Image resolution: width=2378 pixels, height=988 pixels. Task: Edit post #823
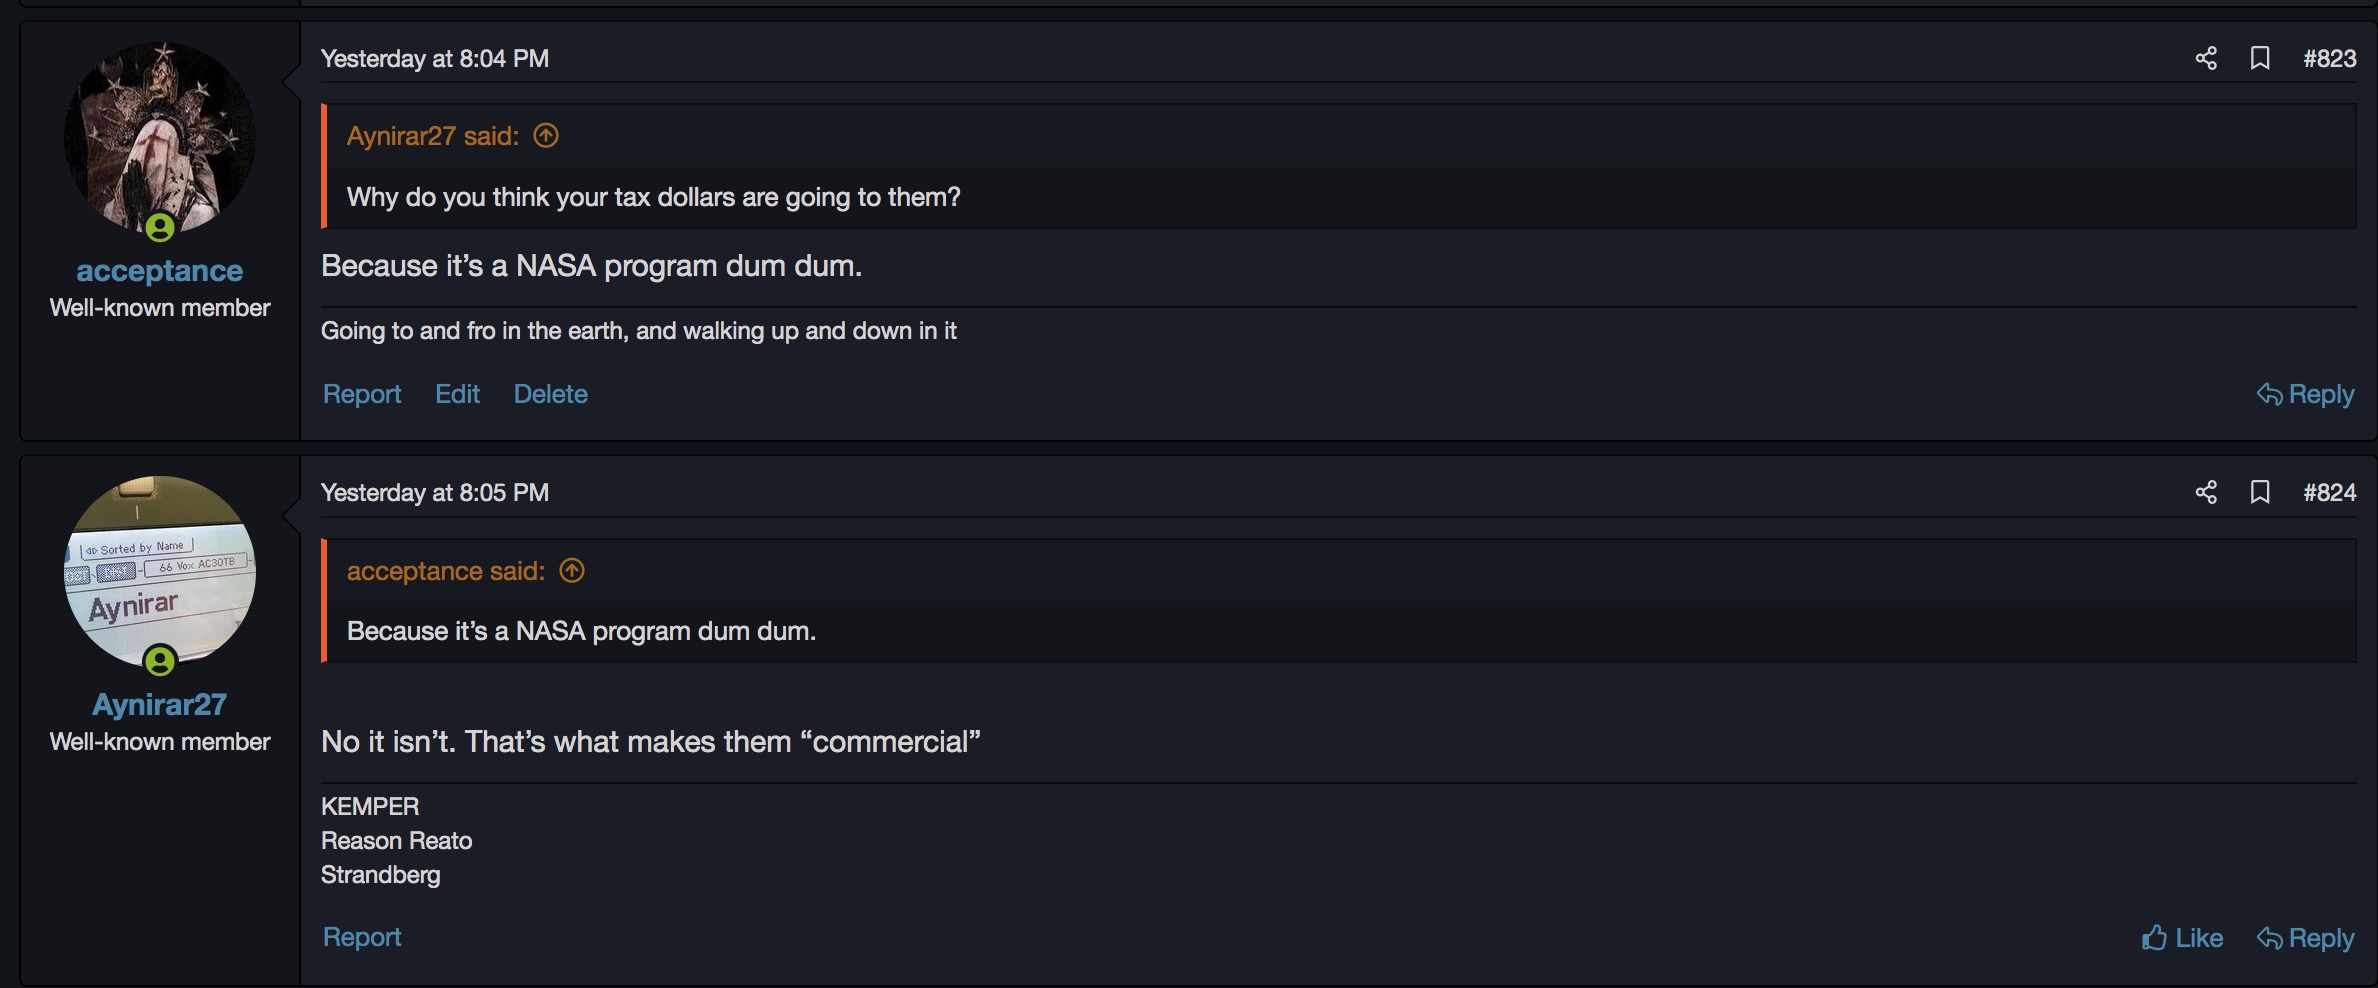458,394
